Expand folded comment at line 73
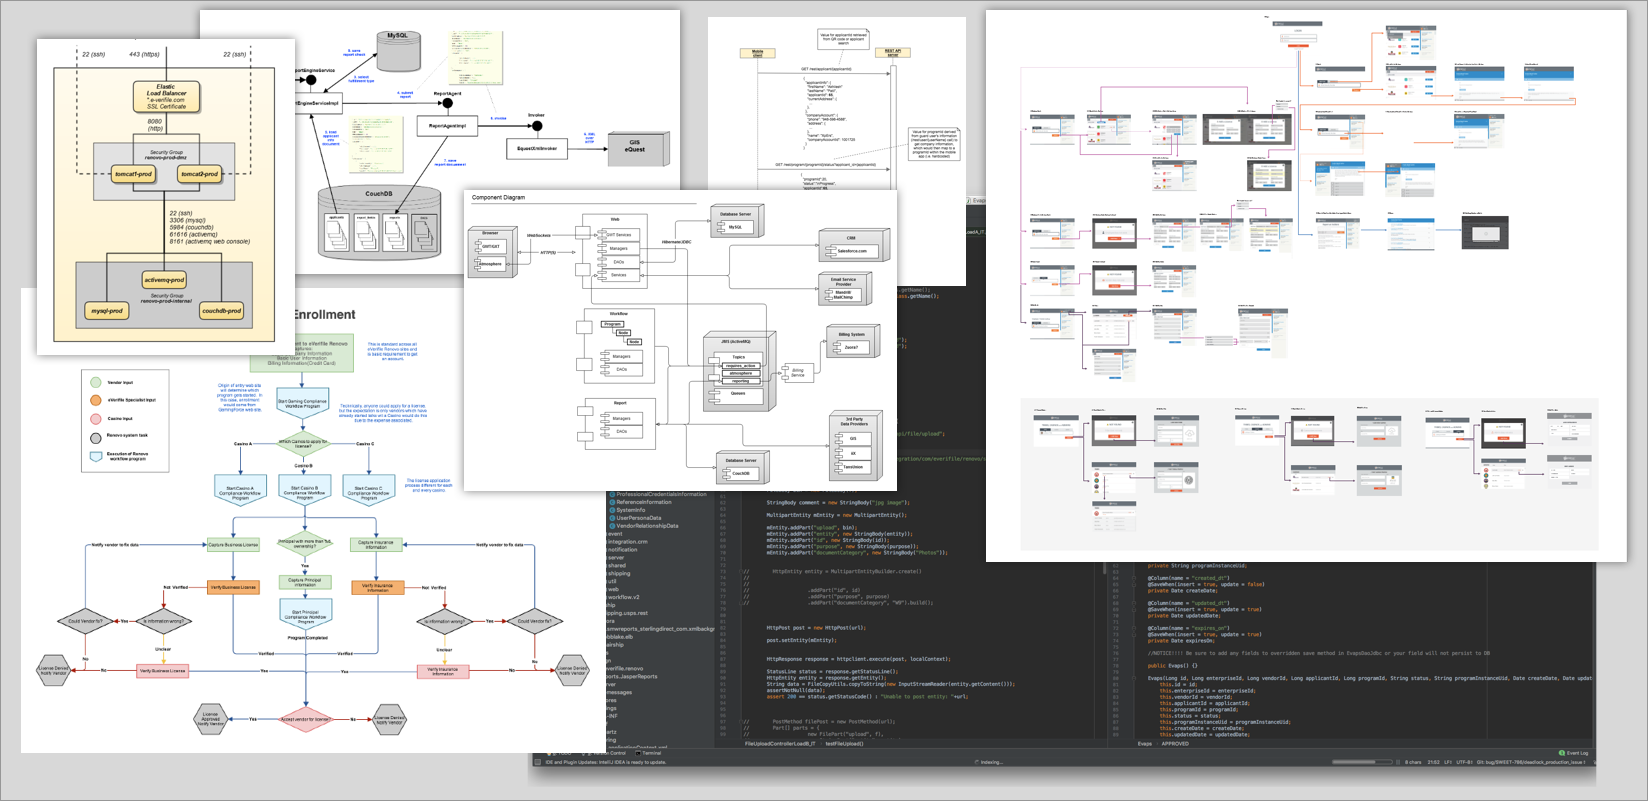Viewport: 1648px width, 801px height. (741, 571)
